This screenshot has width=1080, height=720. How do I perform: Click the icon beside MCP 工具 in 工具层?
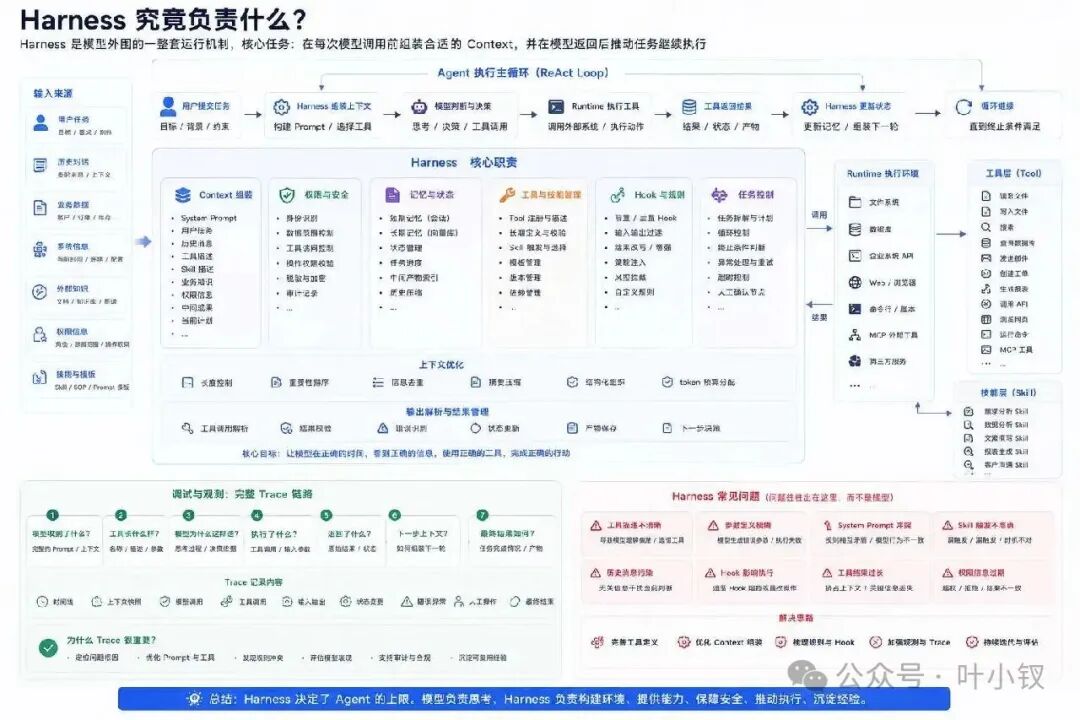pyautogui.click(x=986, y=350)
